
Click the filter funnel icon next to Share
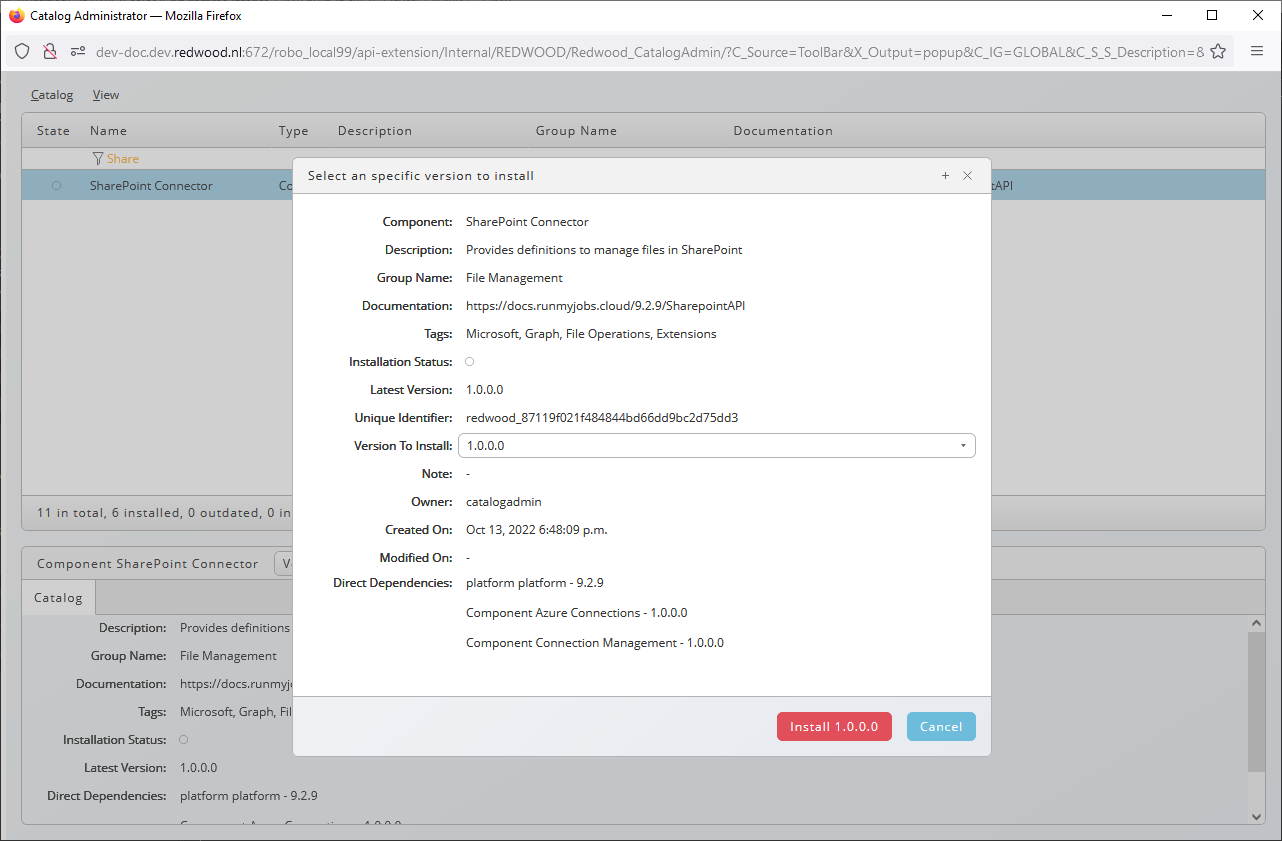click(97, 158)
